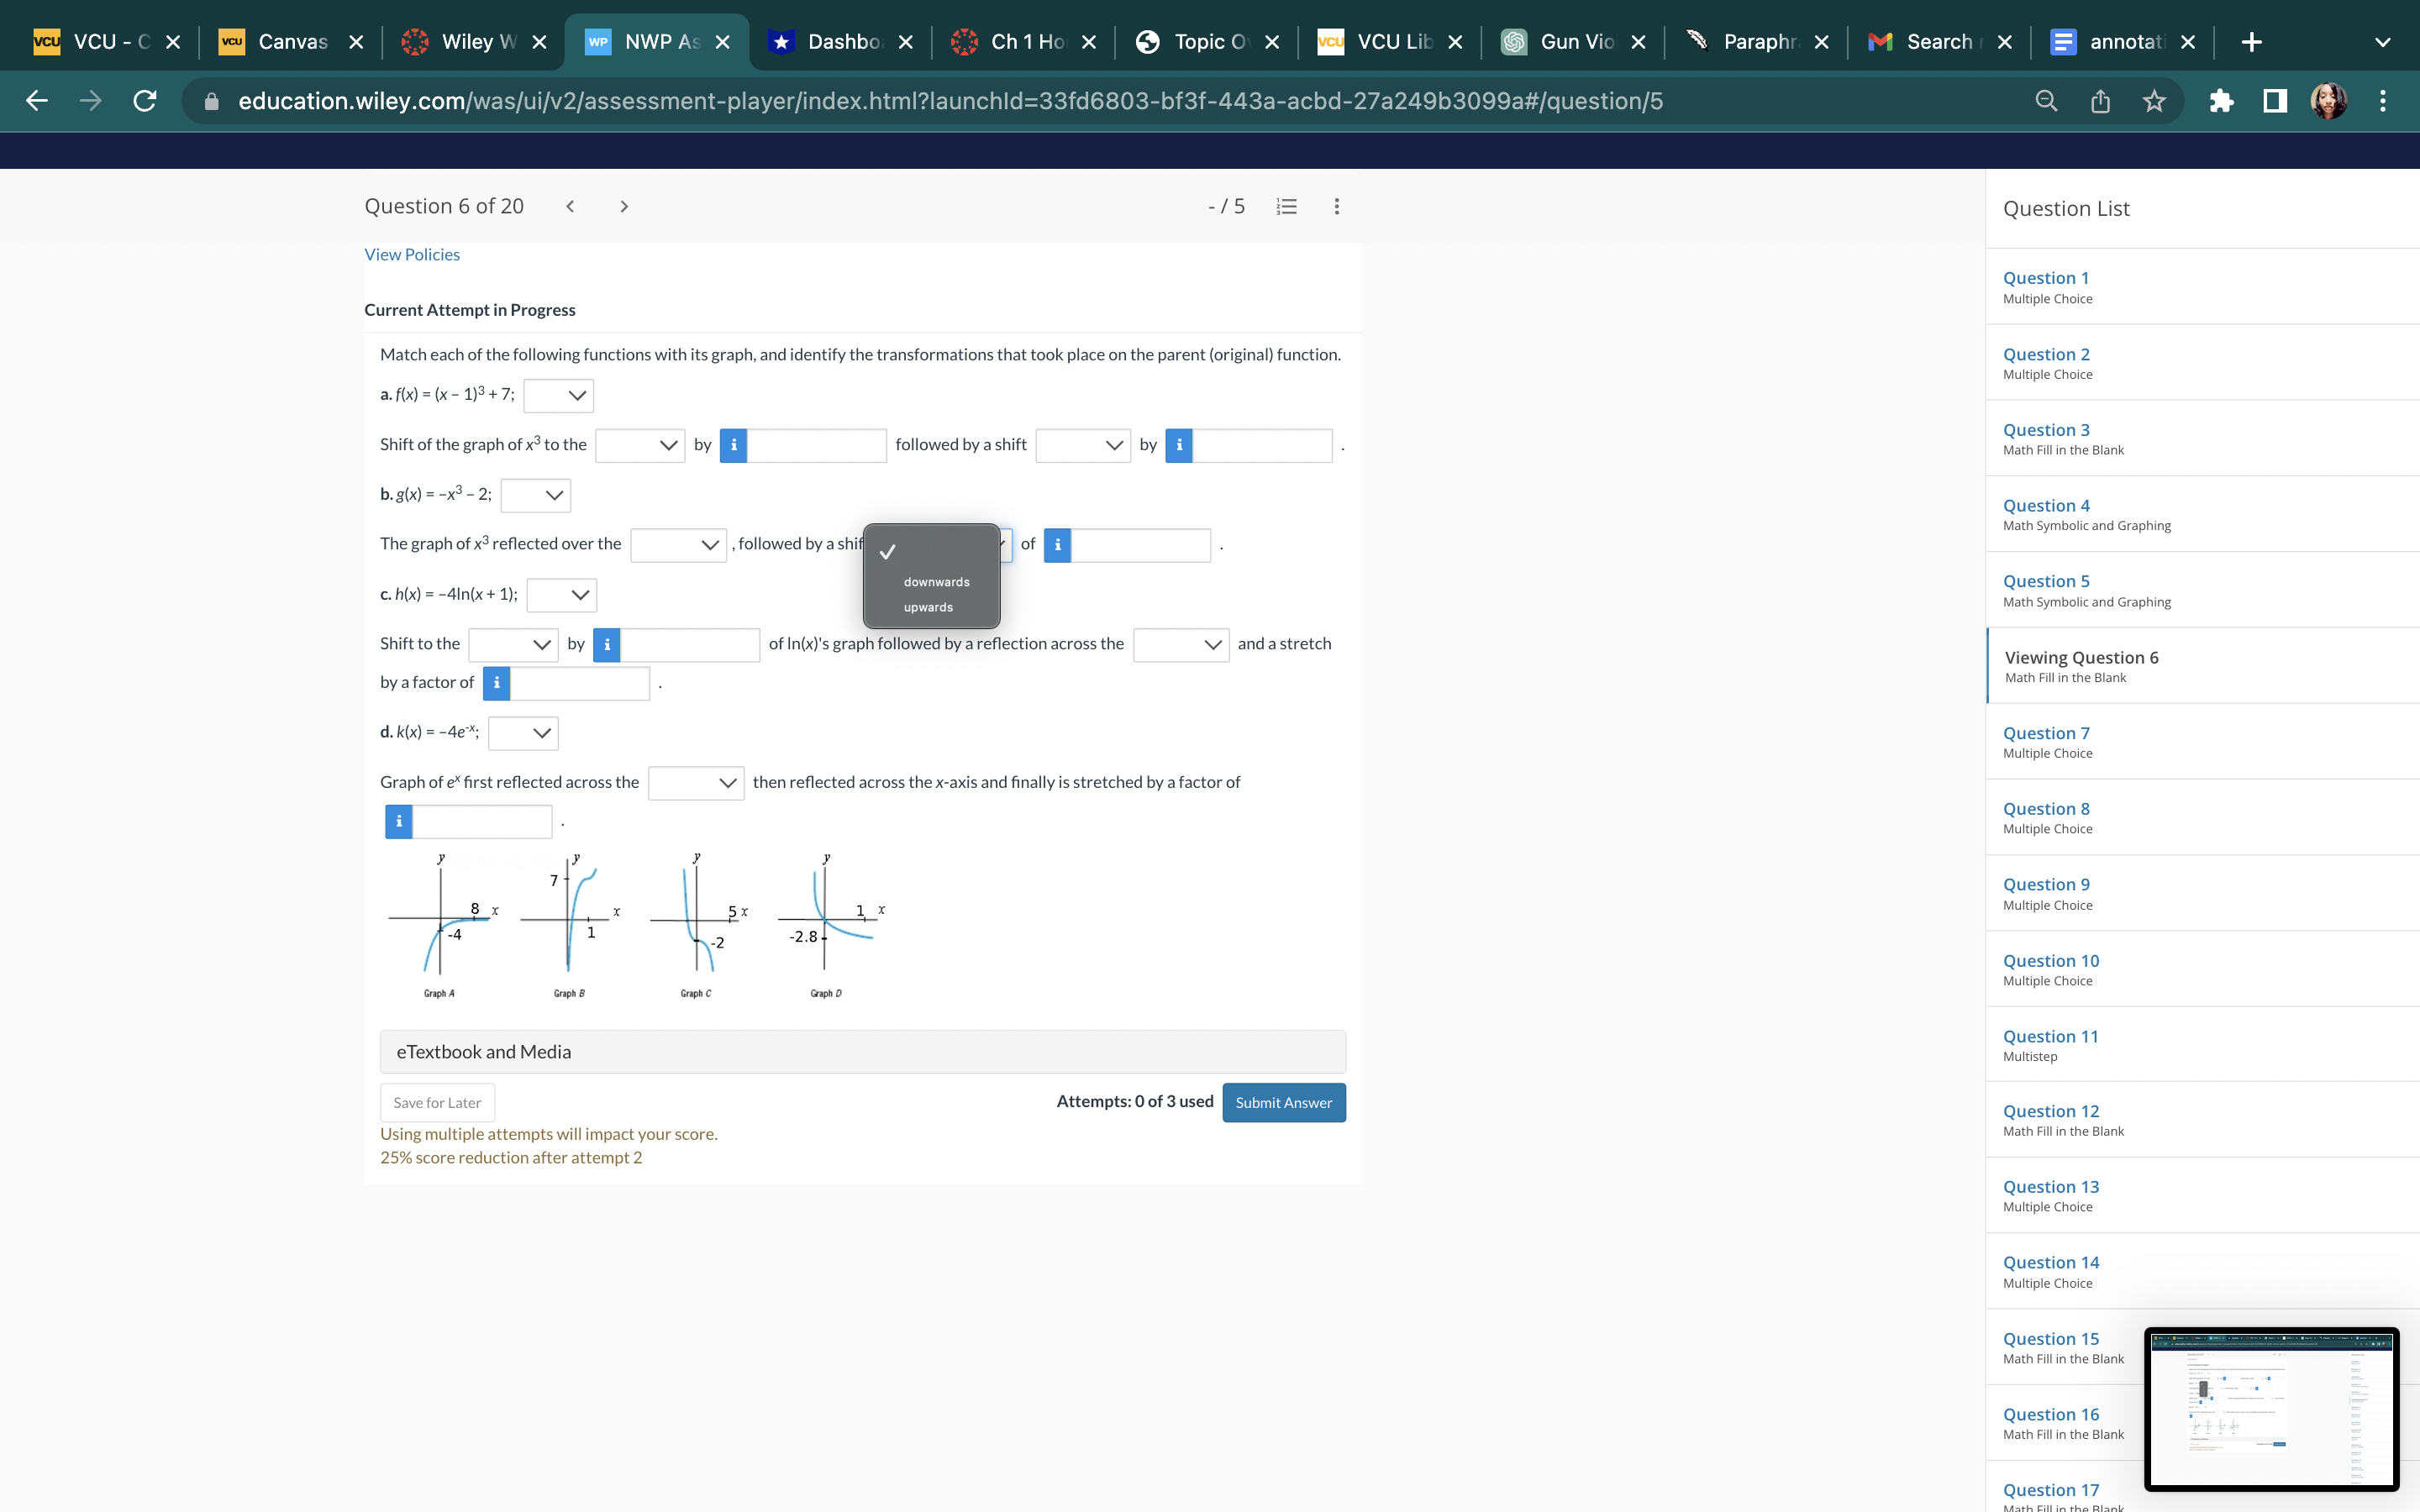Click the navigate to next question arrow
Screen dimensions: 2420x1512
coord(623,206)
